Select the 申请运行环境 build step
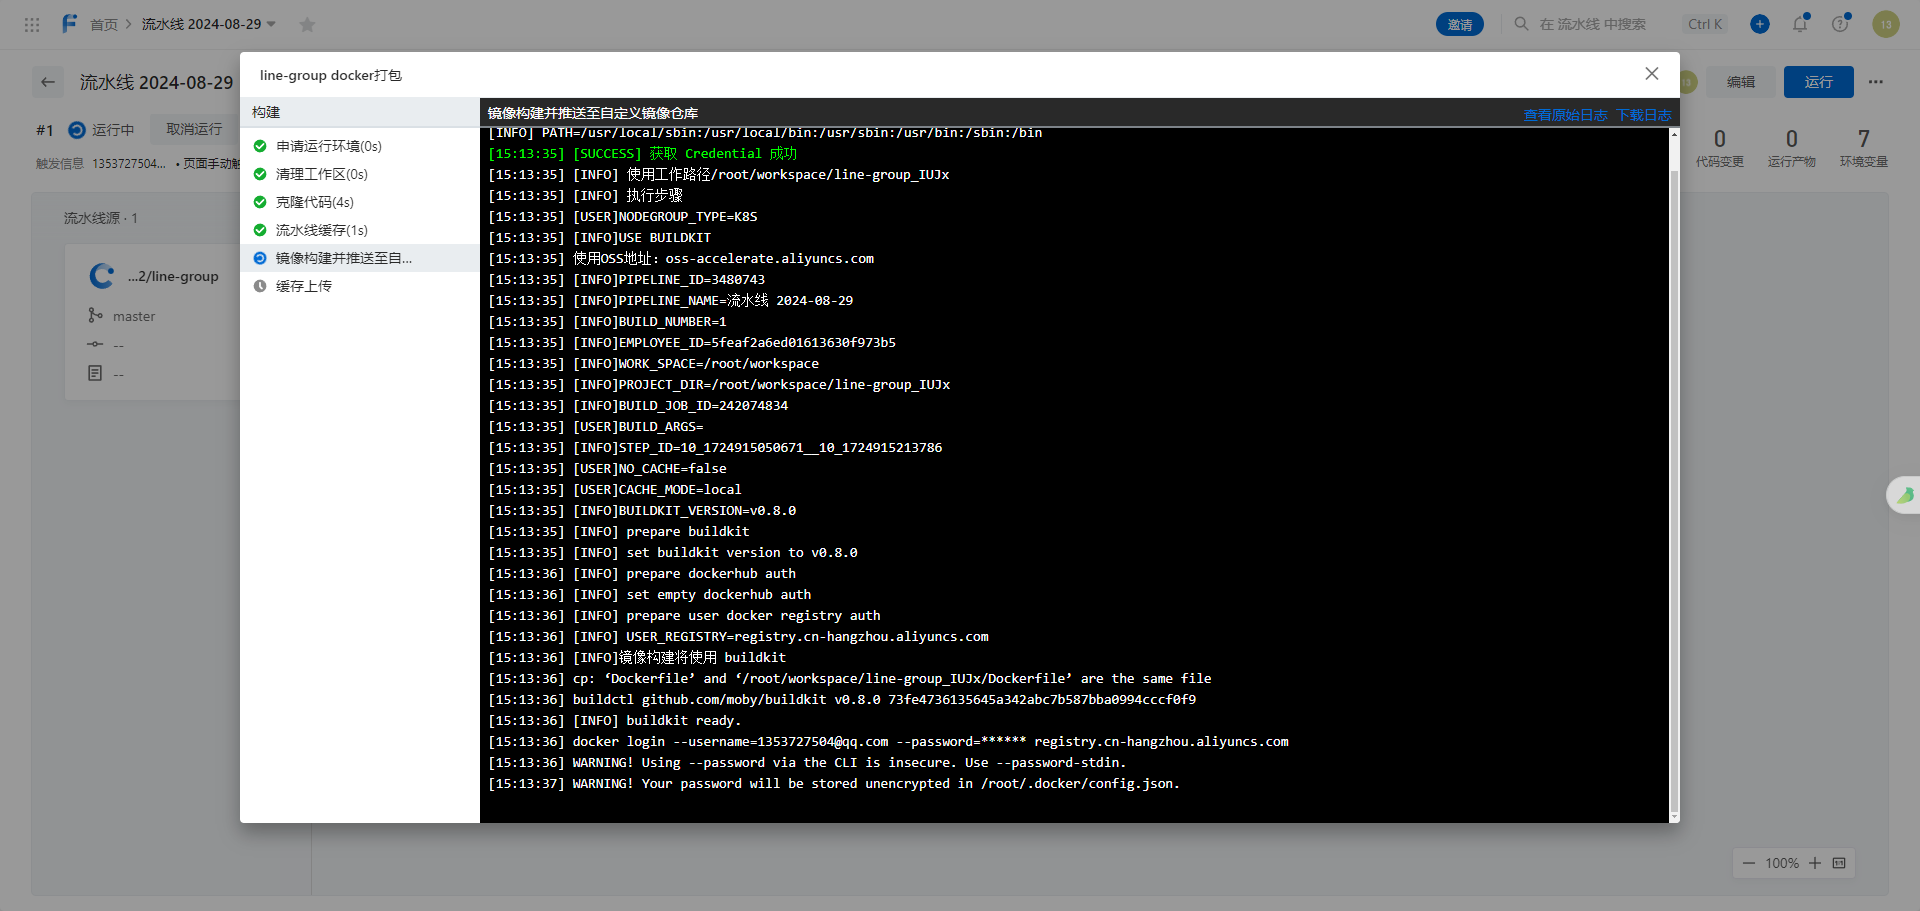The width and height of the screenshot is (1920, 911). (x=328, y=146)
